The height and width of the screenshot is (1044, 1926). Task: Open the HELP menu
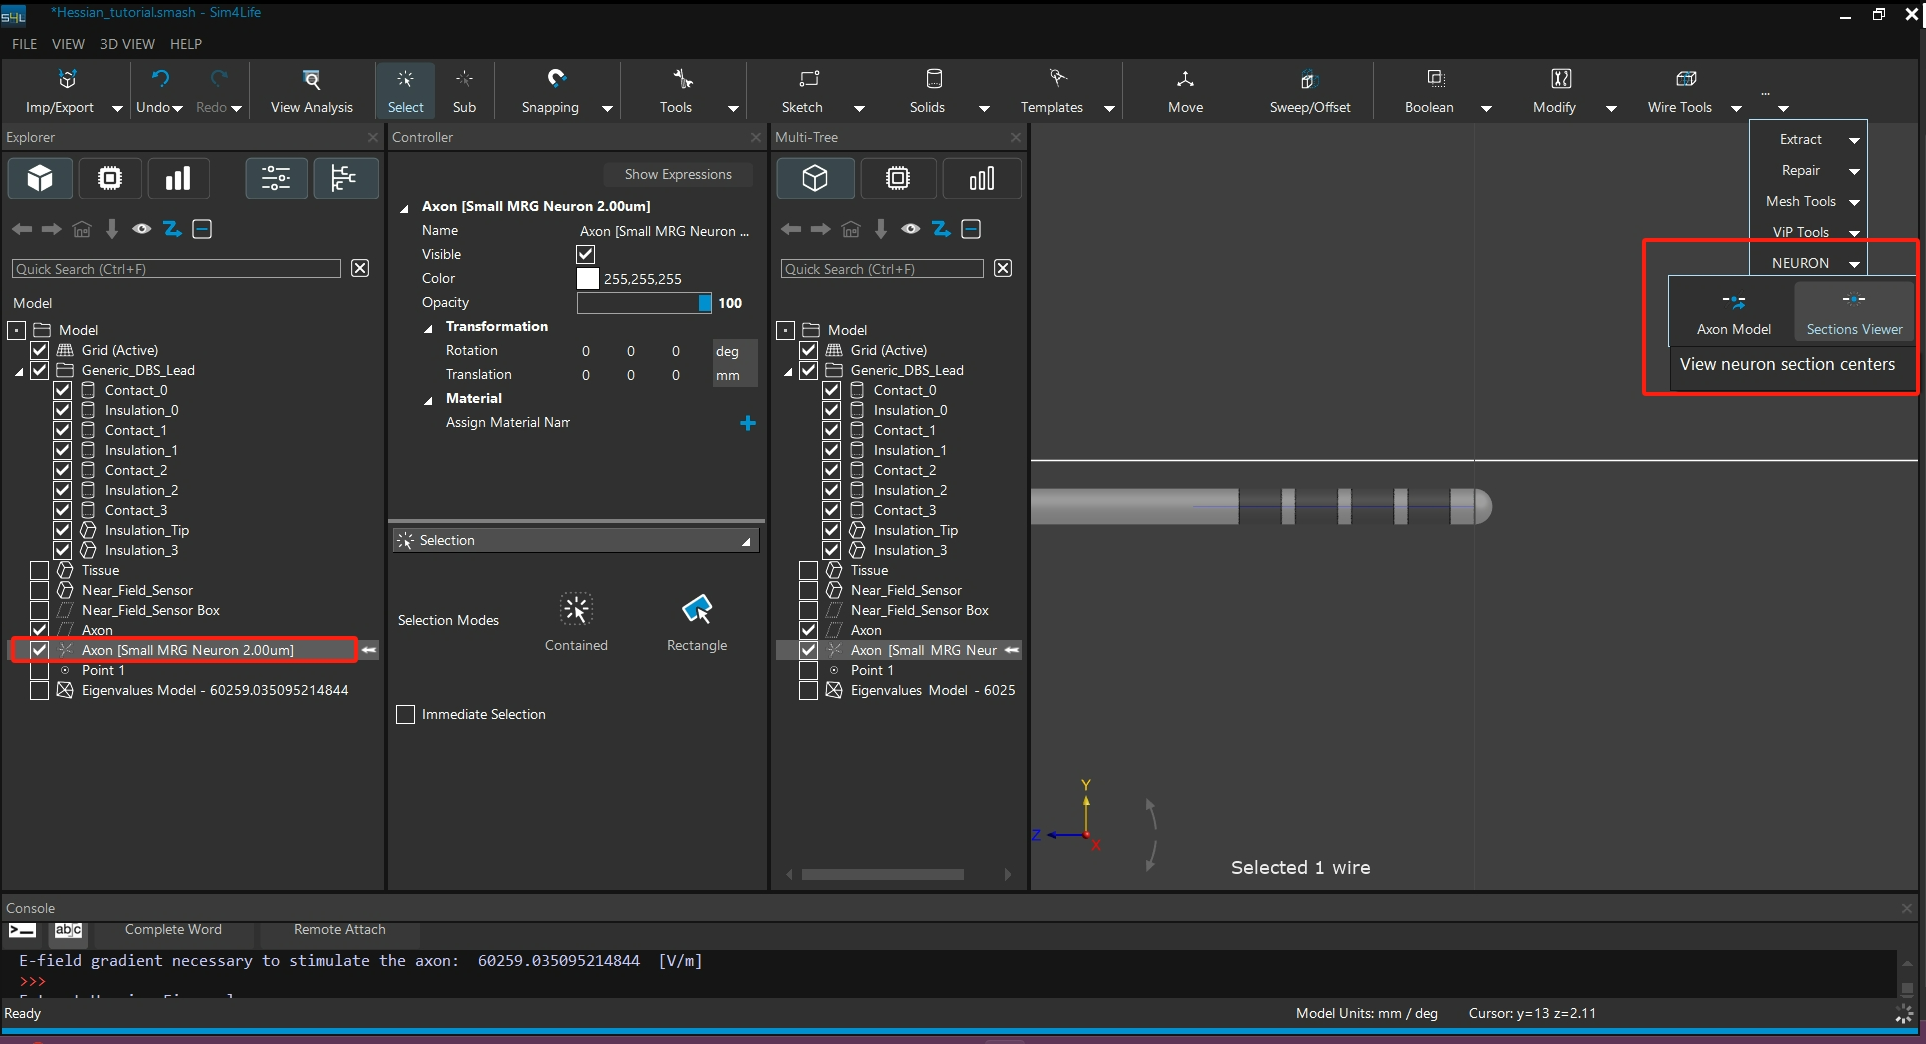coord(186,44)
